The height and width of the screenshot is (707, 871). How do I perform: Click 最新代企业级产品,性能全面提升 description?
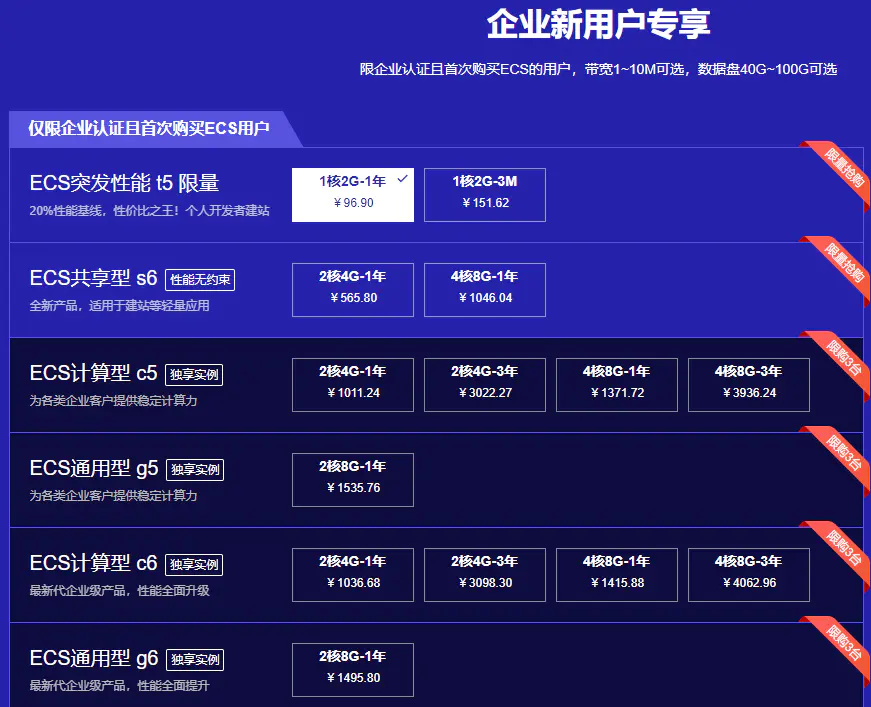click(x=119, y=686)
